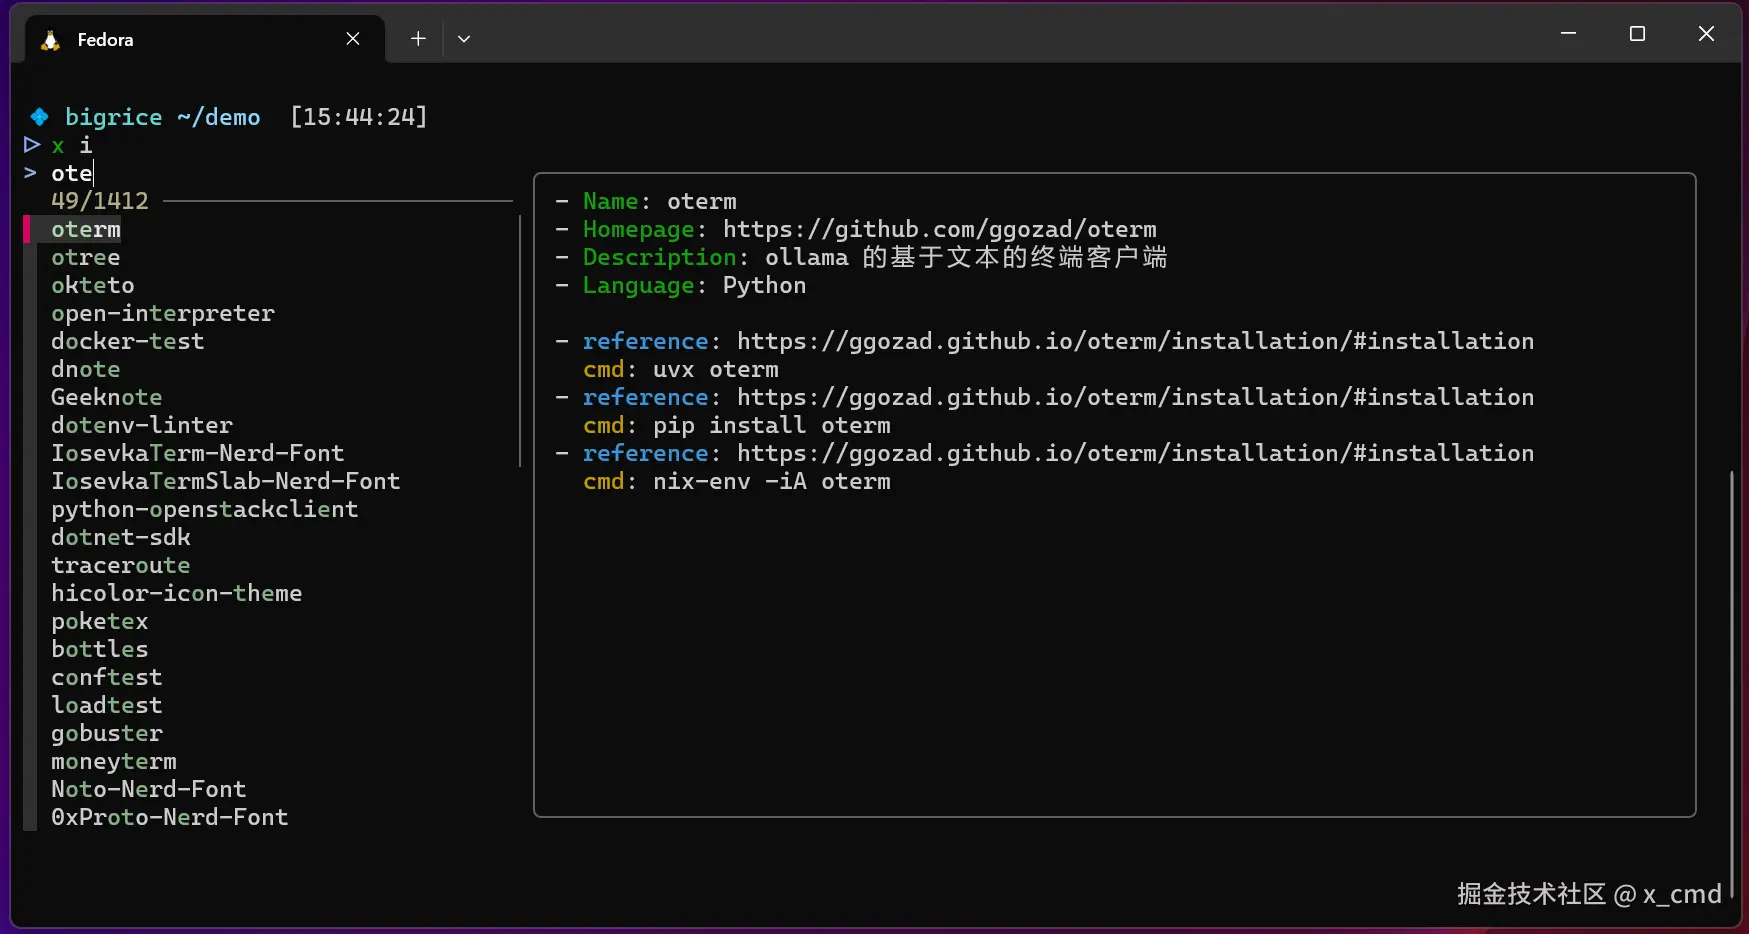This screenshot has width=1749, height=934.
Task: Click the match count '49/1412'
Action: [100, 201]
